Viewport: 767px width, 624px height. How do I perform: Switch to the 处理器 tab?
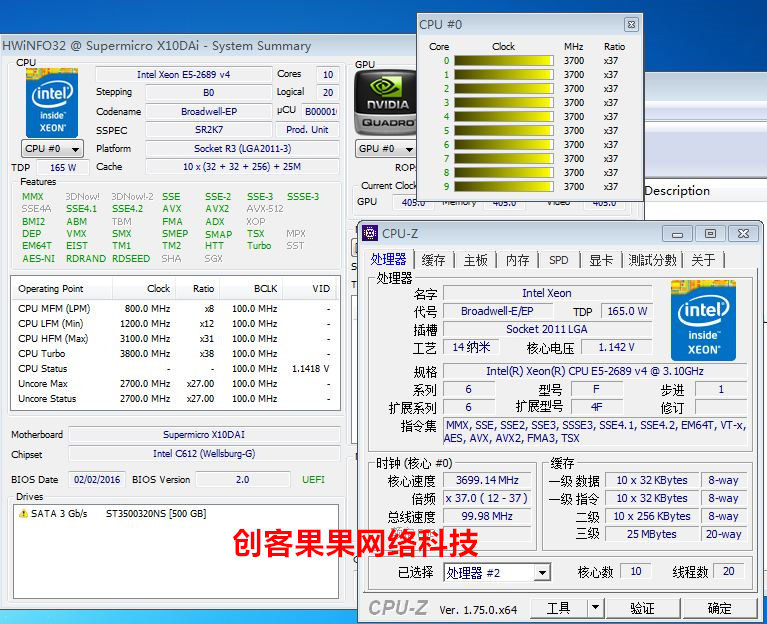388,259
